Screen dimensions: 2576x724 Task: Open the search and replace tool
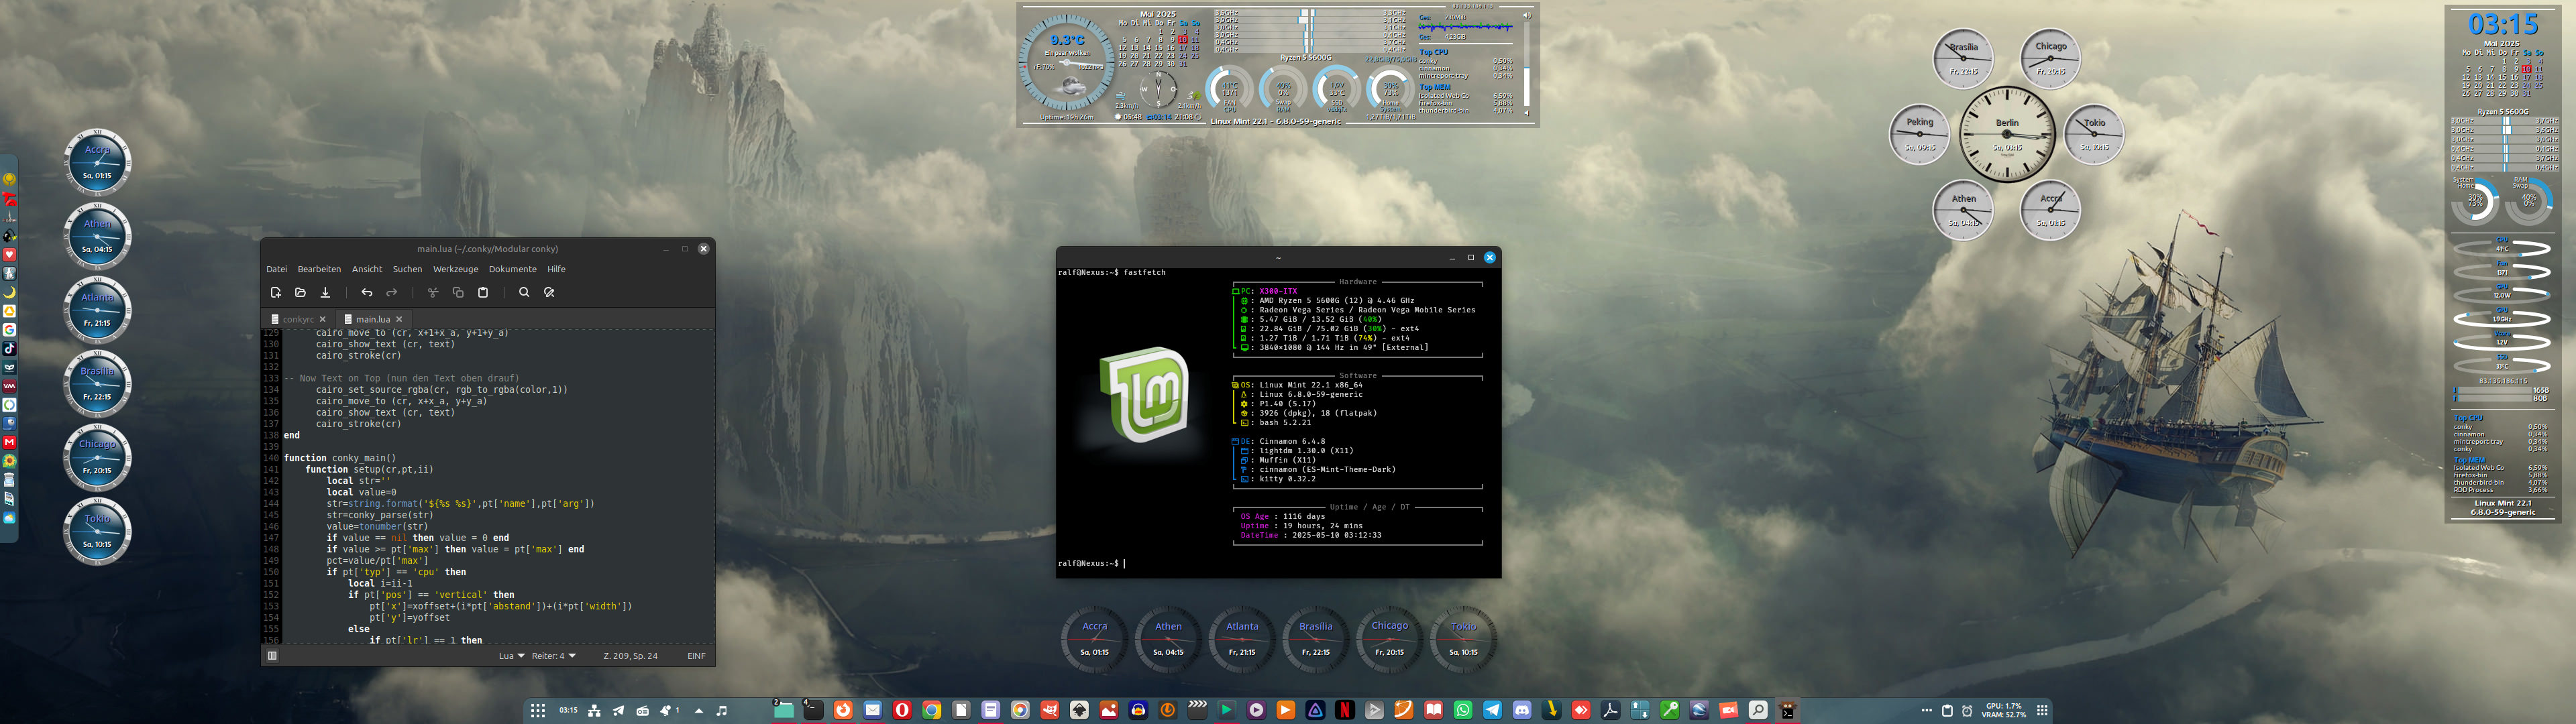pos(549,292)
